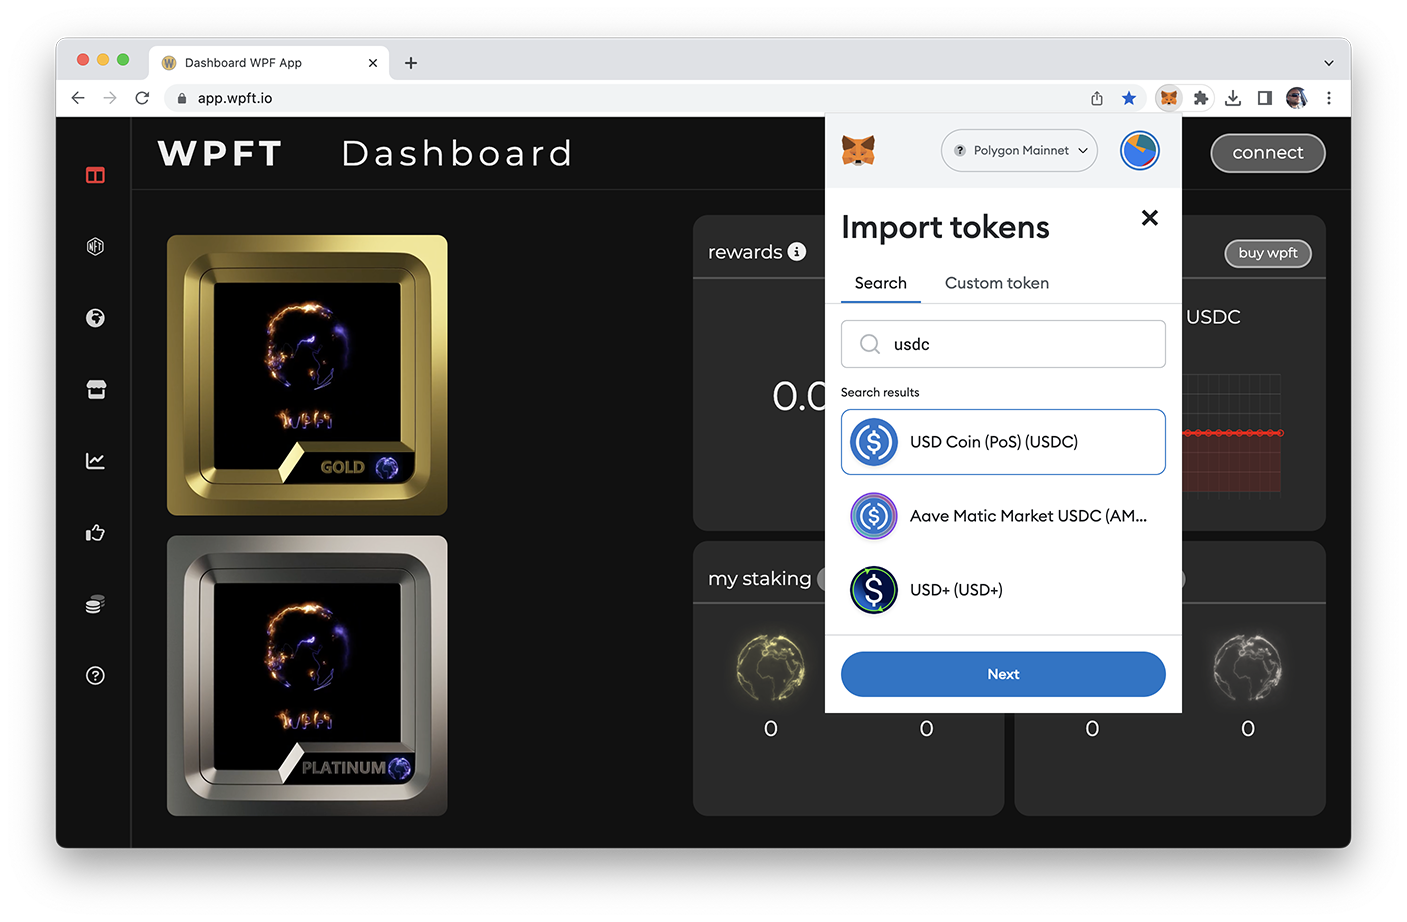
Task: Open the coins stack icon in the sidebar
Action: (x=95, y=604)
